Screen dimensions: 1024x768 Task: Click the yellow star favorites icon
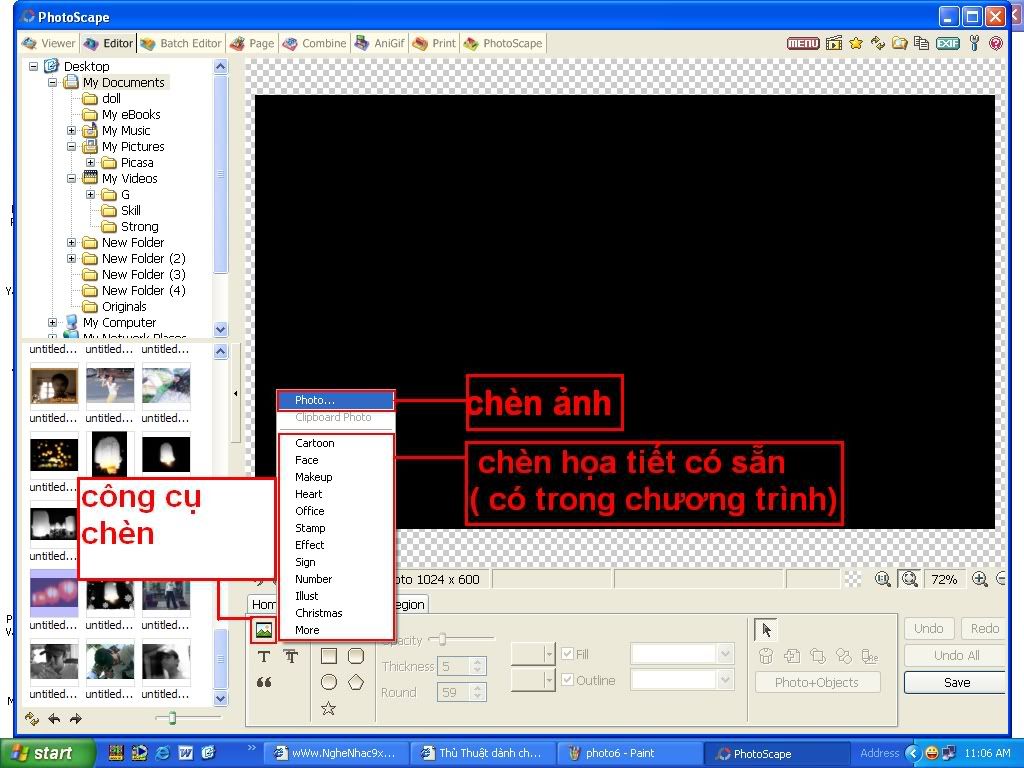(856, 43)
